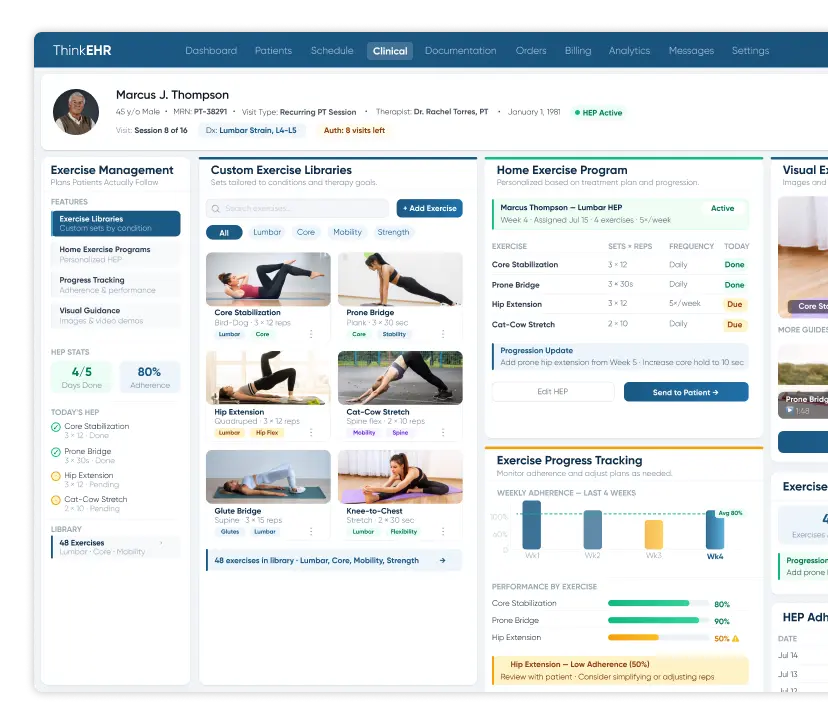Open the Messages tab
Screen dimensions: 828x724
pos(691,51)
